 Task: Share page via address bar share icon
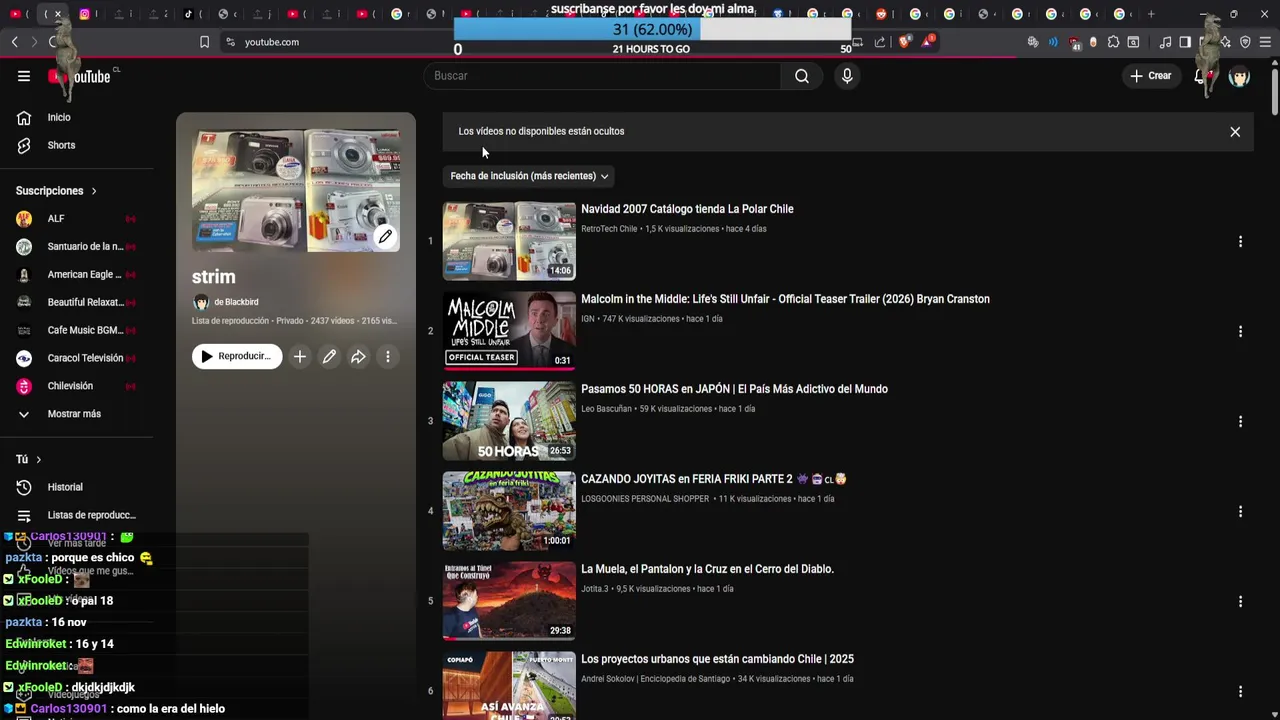pos(880,42)
